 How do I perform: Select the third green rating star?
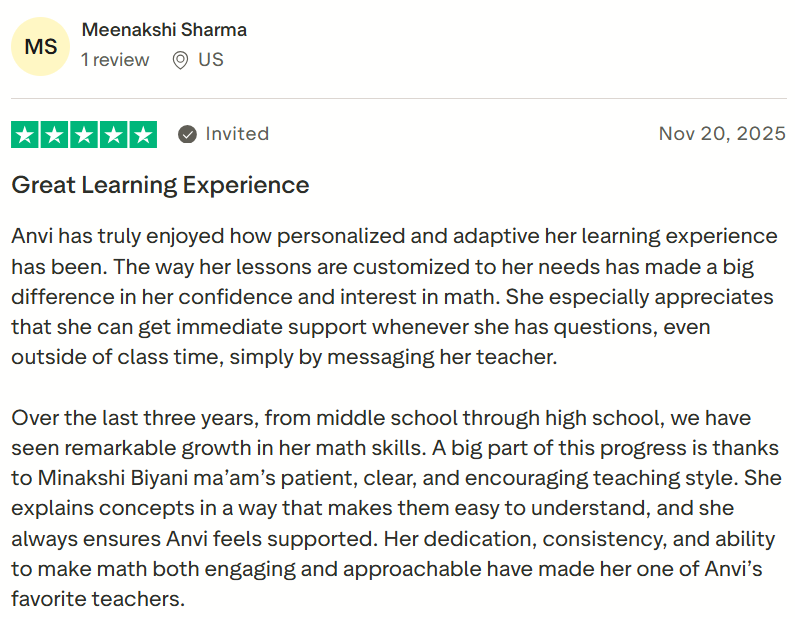[84, 134]
